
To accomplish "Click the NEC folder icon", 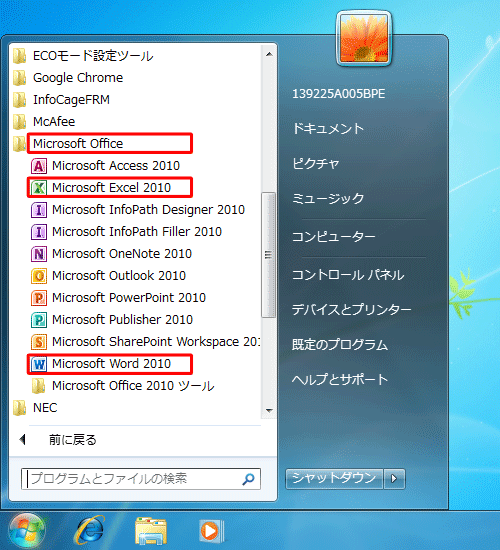I will tap(20, 408).
